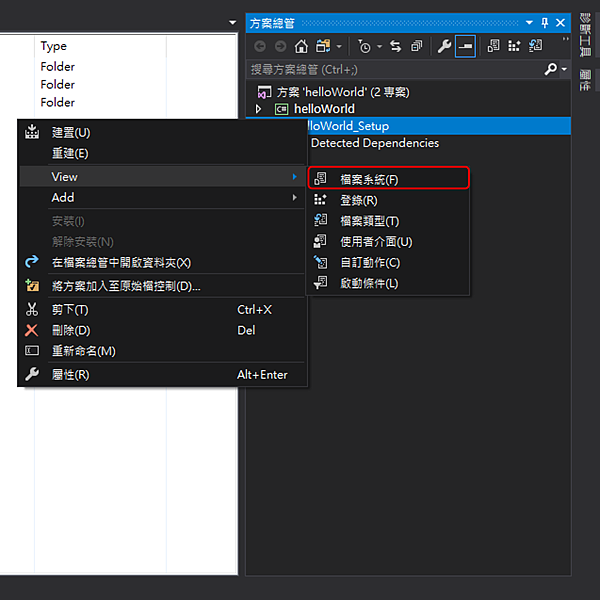Image resolution: width=600 pixels, height=600 pixels.
Task: Toggle the preview selected items button
Action: click(465, 46)
